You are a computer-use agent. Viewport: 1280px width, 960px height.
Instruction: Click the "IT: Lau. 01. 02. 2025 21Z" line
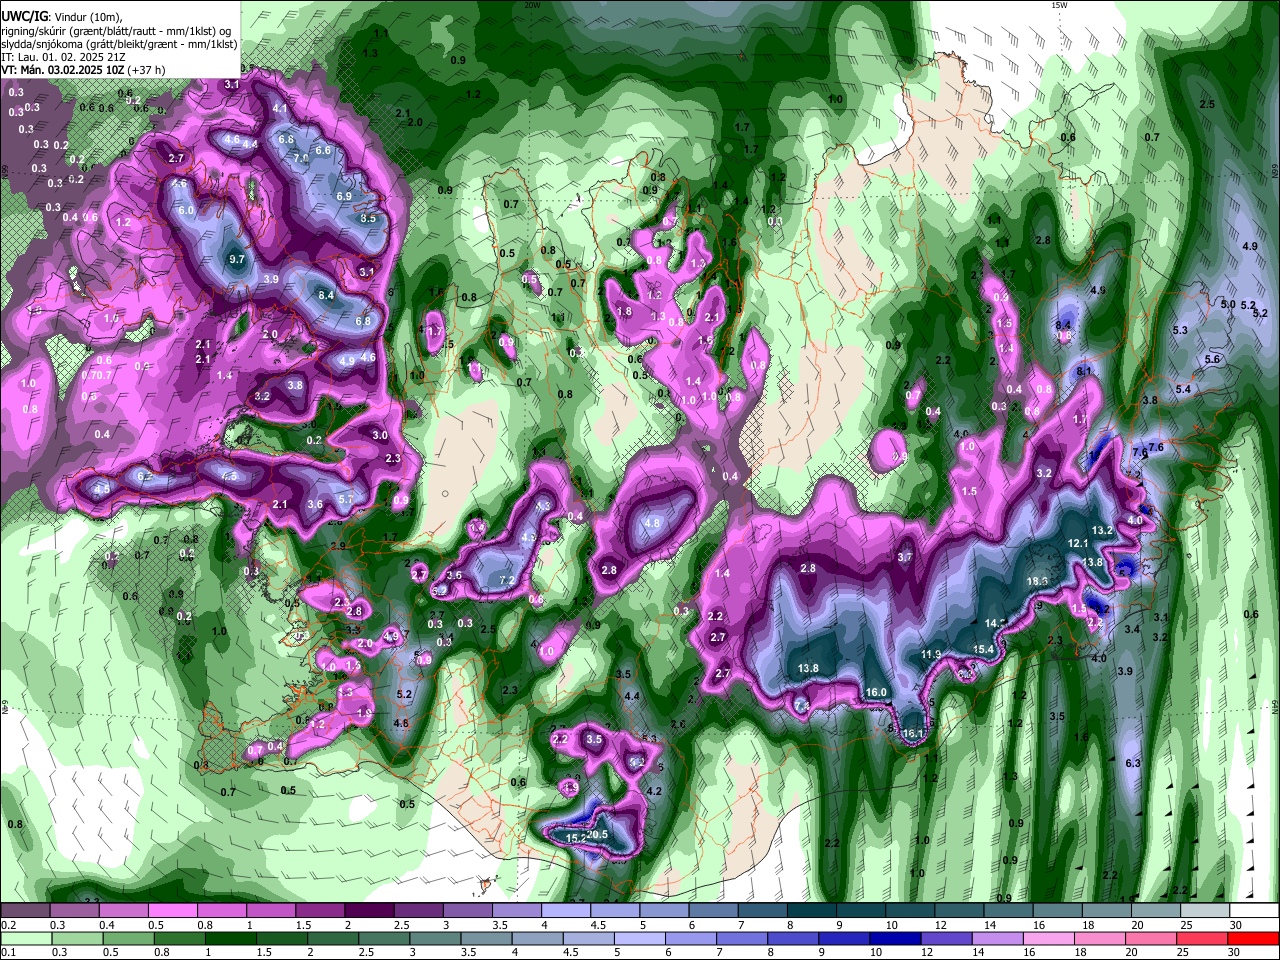[x=63, y=57]
